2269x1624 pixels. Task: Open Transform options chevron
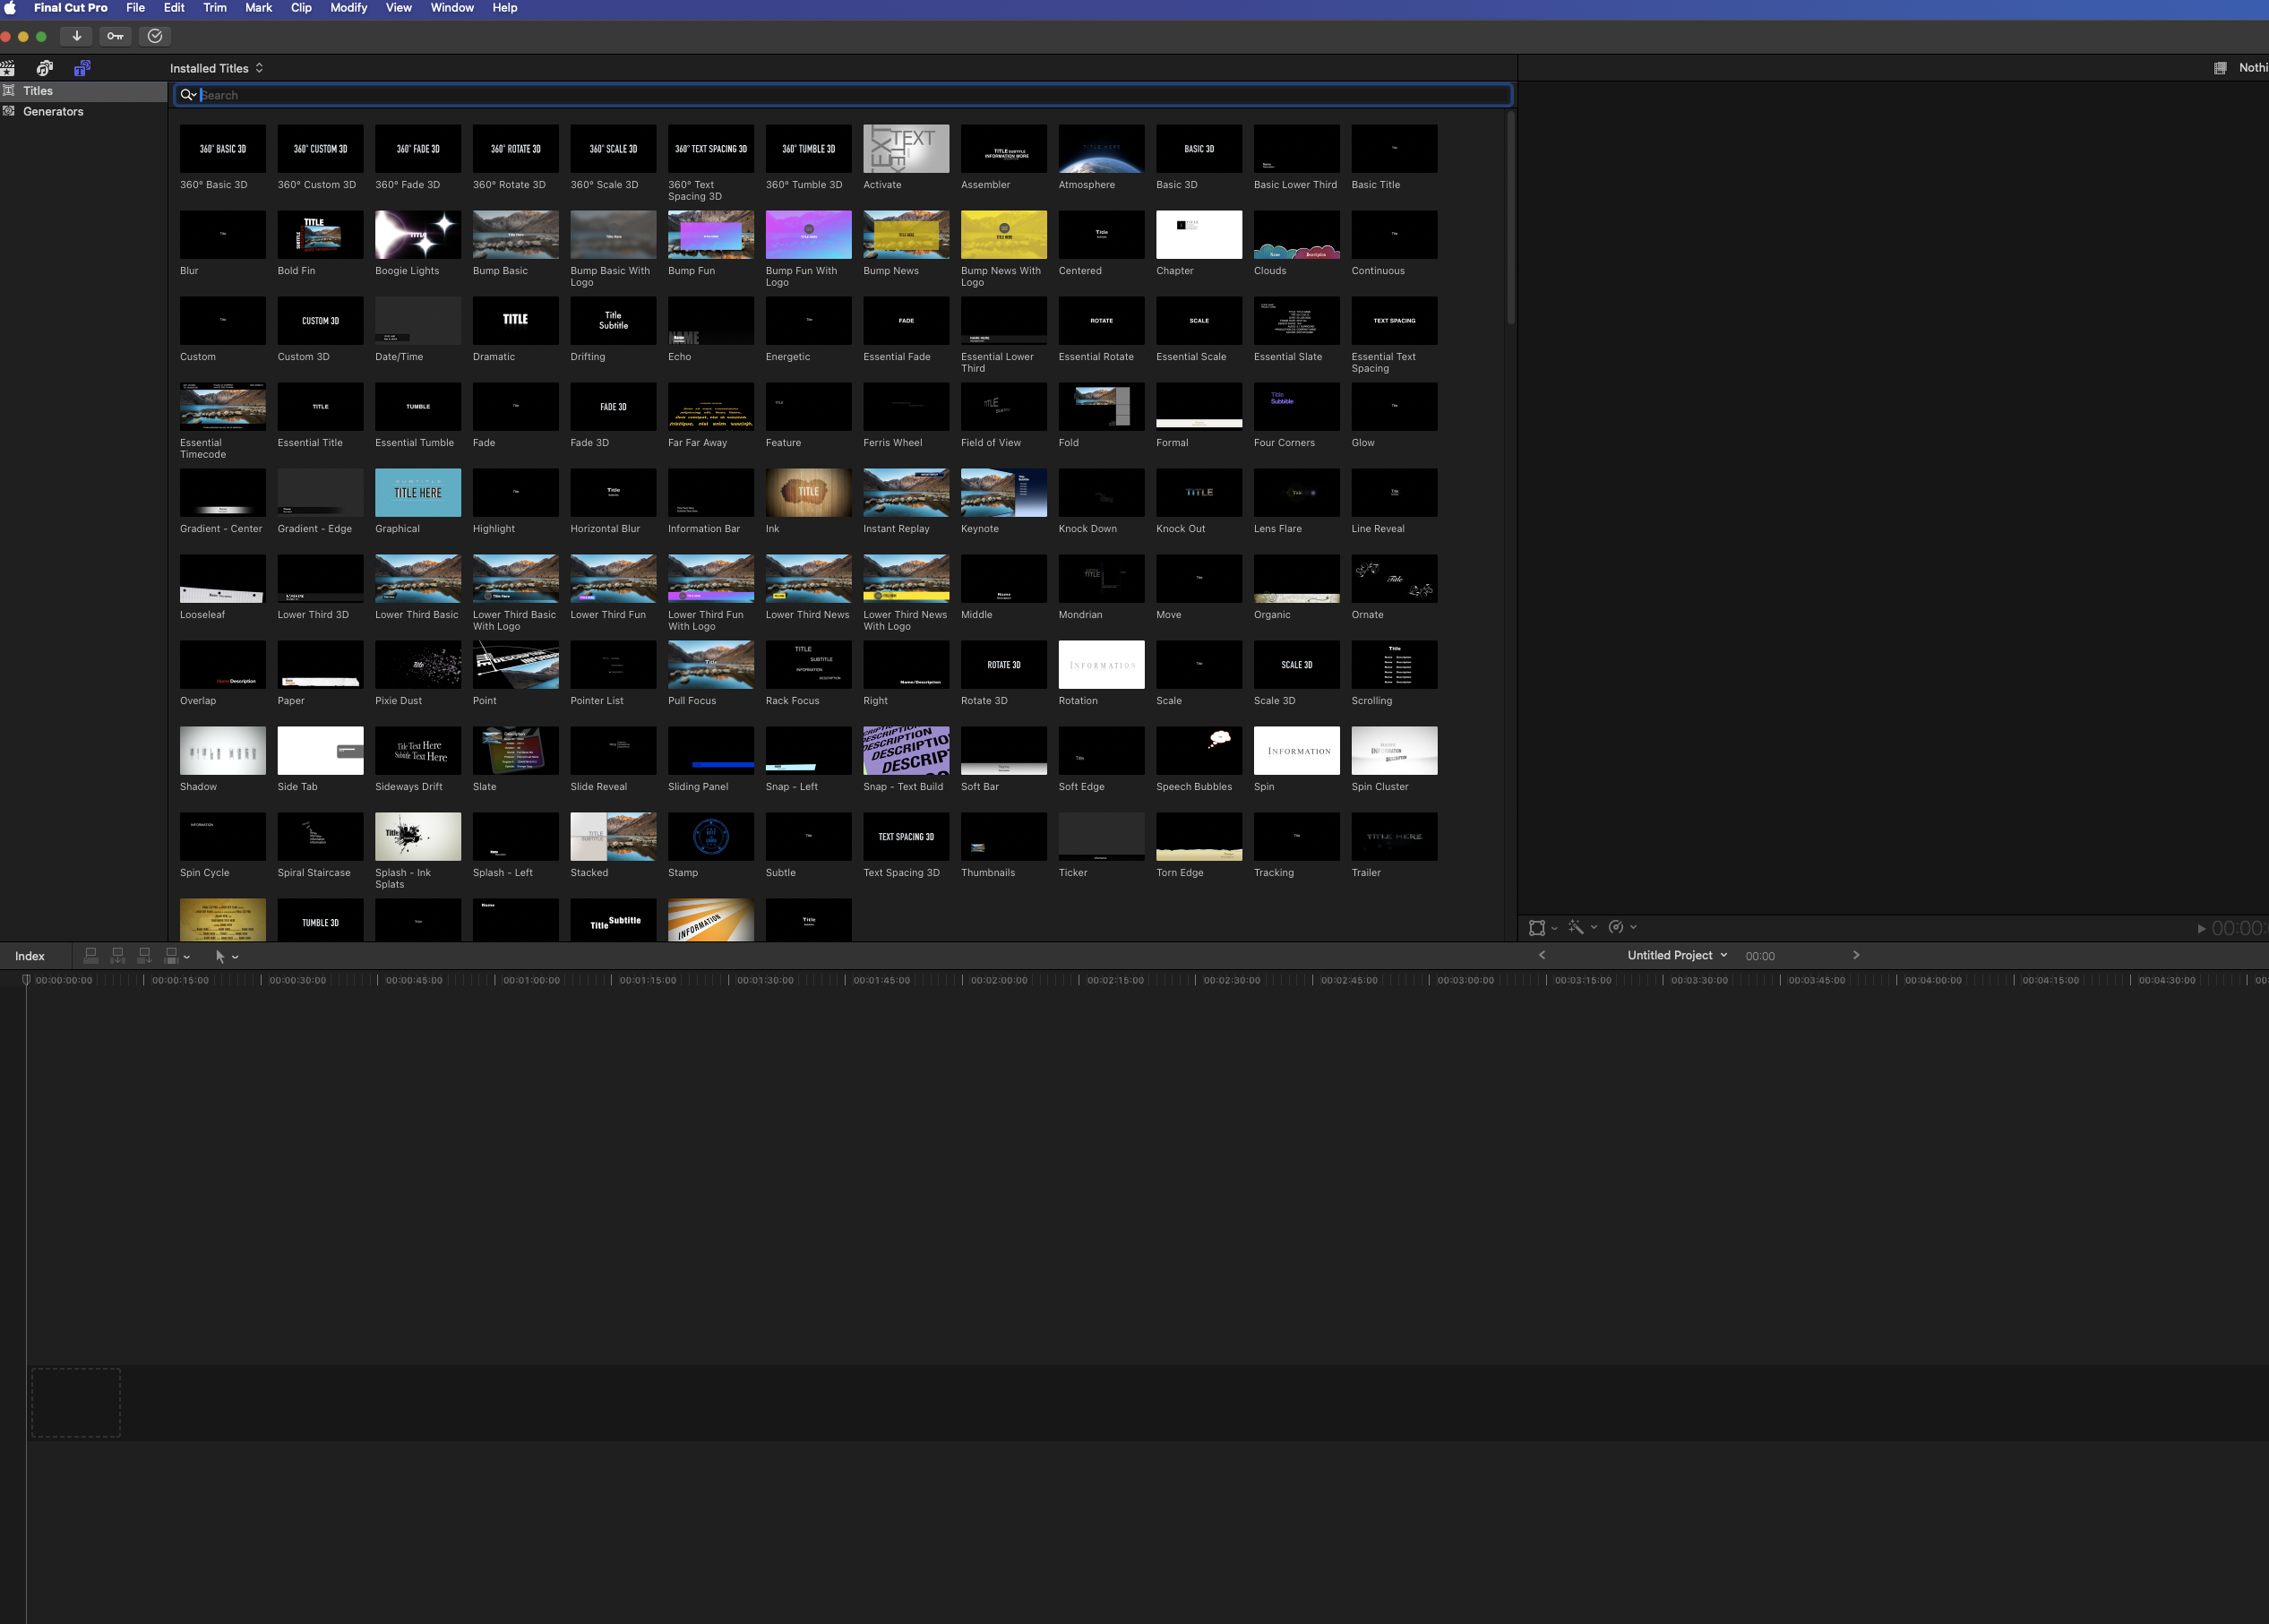click(x=1555, y=928)
